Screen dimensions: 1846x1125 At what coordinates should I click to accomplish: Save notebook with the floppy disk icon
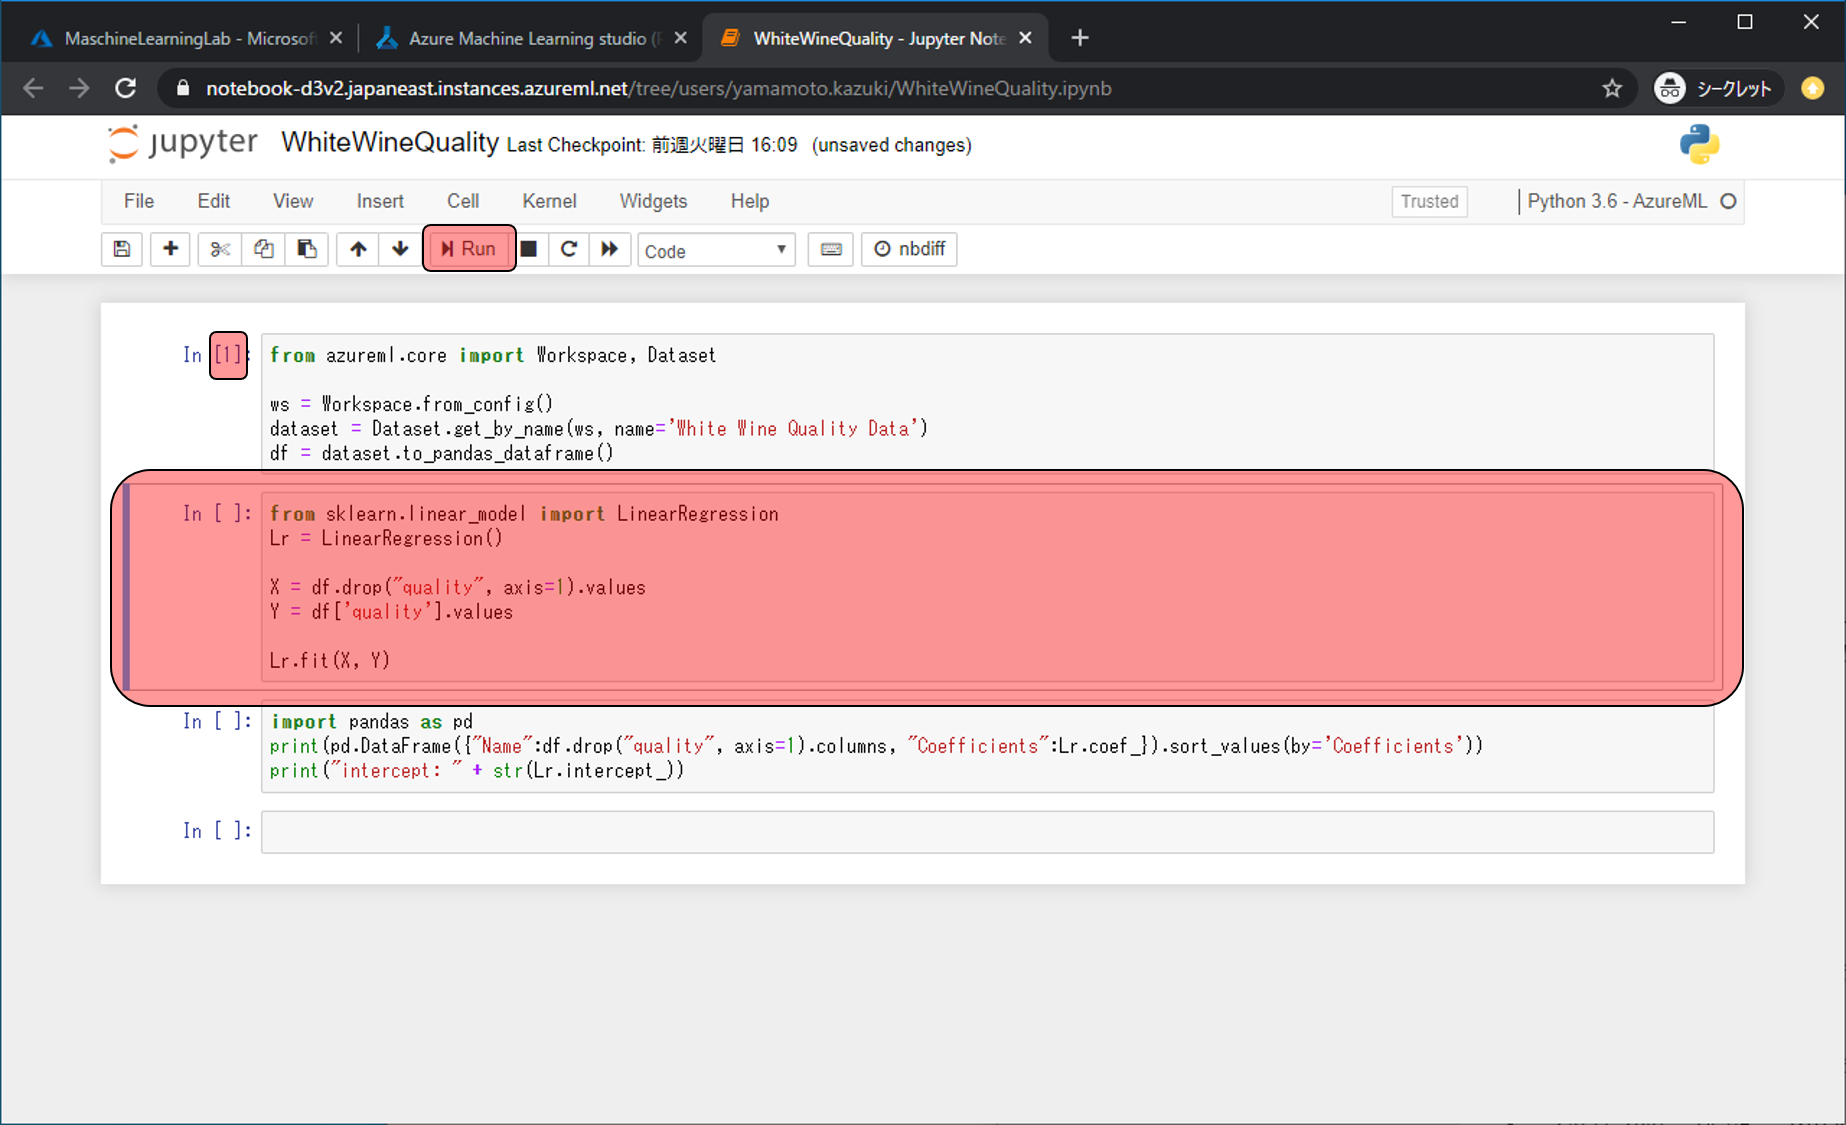coord(122,249)
